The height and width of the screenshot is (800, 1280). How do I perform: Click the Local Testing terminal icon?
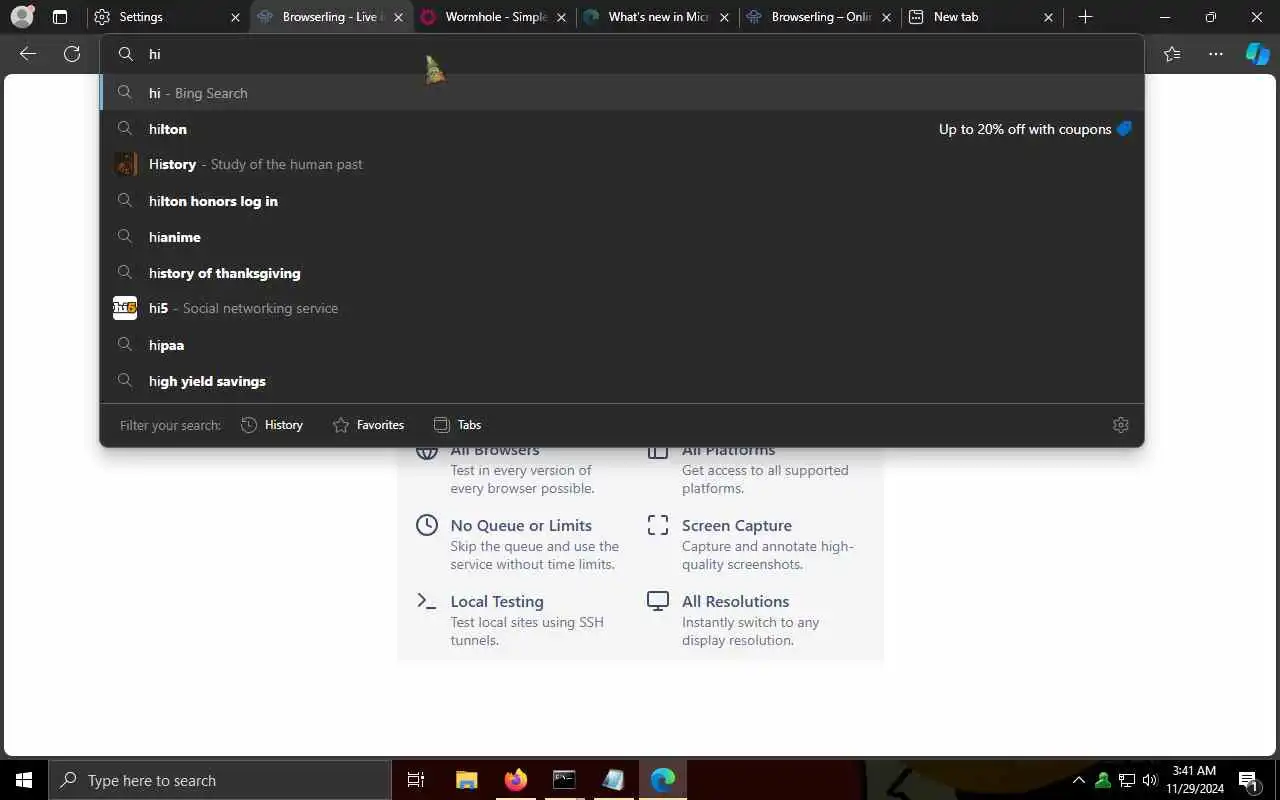coord(427,601)
